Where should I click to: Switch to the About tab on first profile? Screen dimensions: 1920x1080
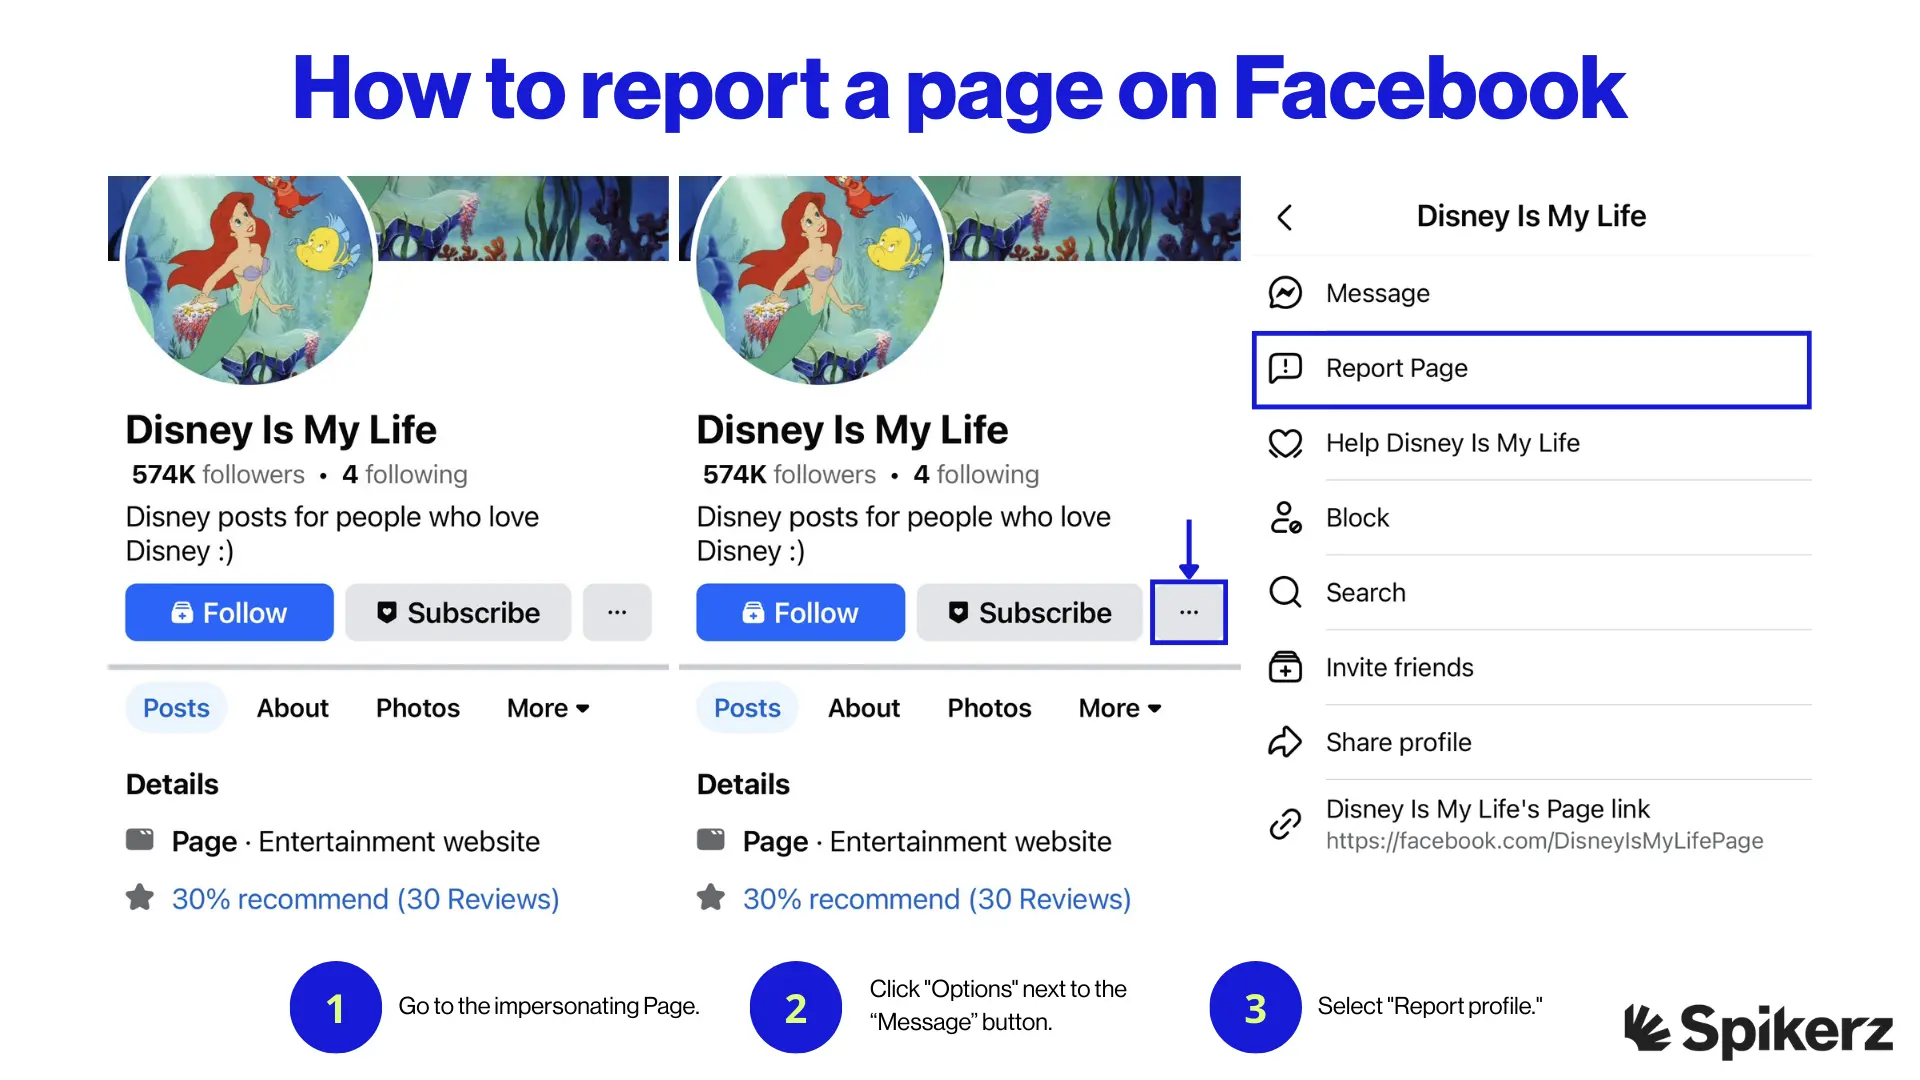[292, 708]
